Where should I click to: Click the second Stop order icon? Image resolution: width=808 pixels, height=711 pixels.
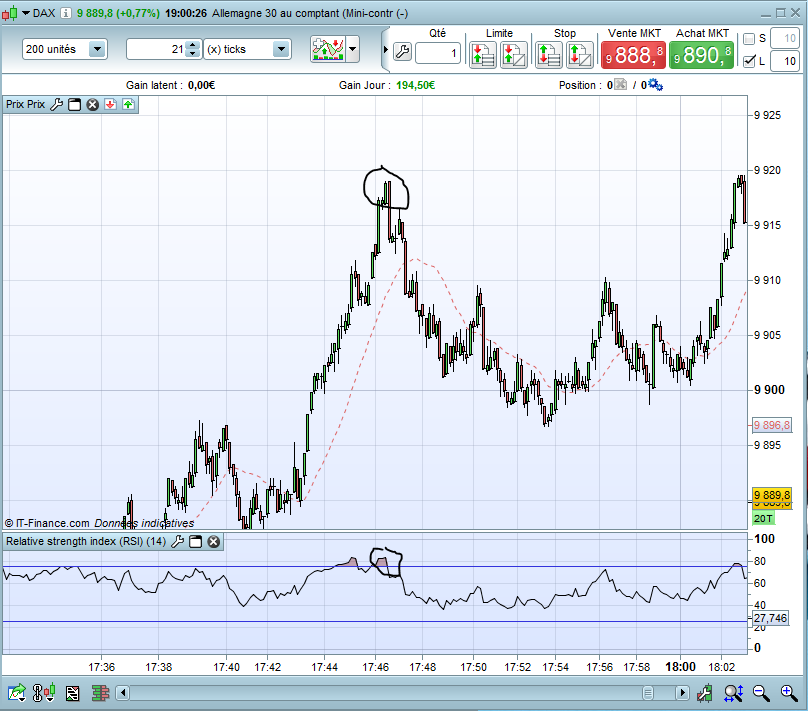coord(580,55)
